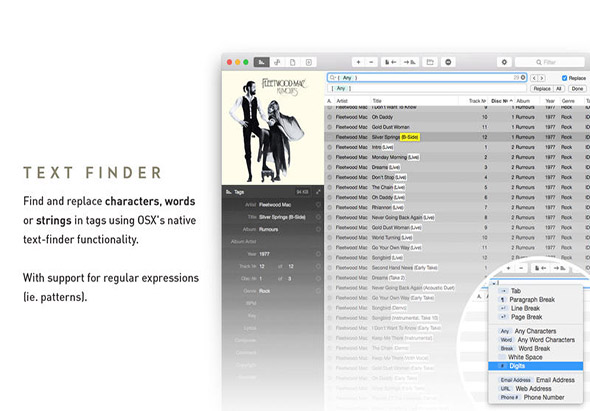Open settings gear in the toolbar
This screenshot has height=411, width=590.
pyautogui.click(x=504, y=62)
